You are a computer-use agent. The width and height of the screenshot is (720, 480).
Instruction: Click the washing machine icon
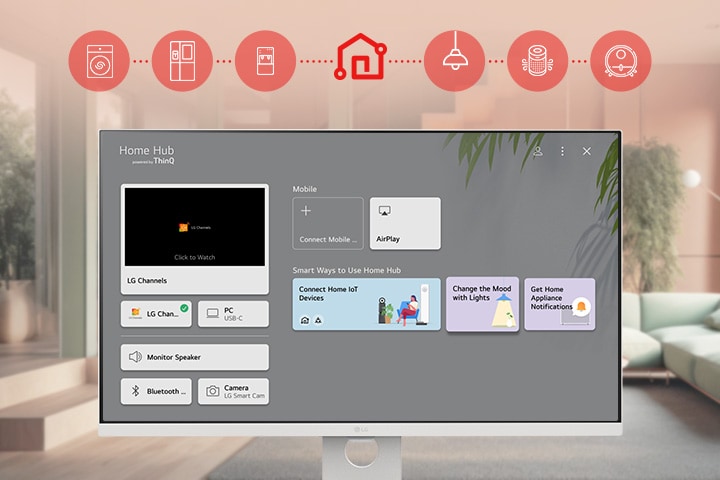98,60
